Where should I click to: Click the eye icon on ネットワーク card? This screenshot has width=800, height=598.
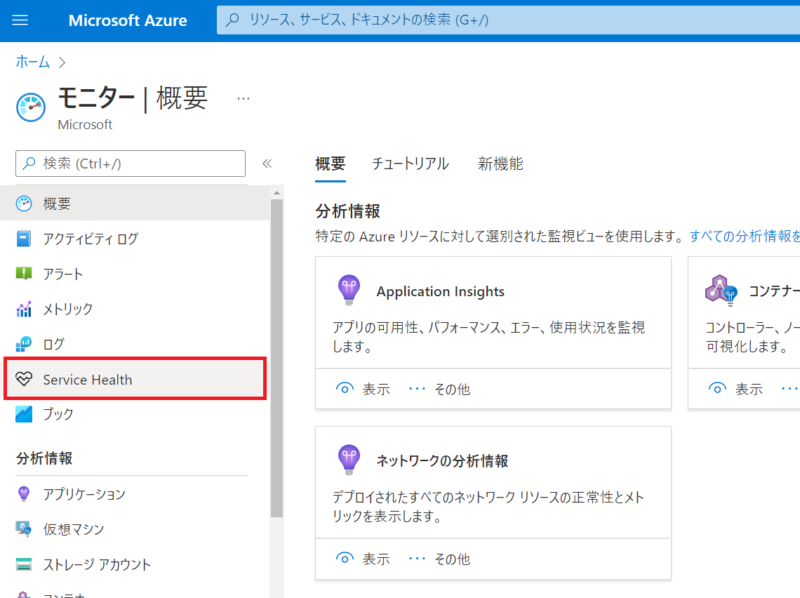pos(344,558)
